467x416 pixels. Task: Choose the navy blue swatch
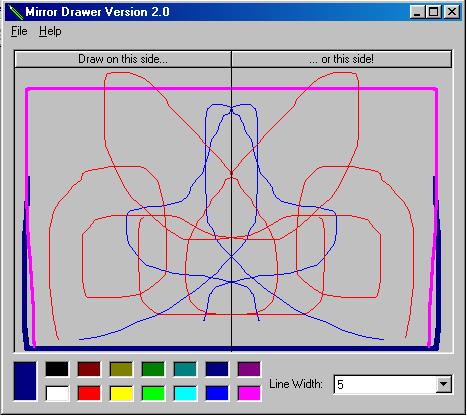click(x=217, y=369)
